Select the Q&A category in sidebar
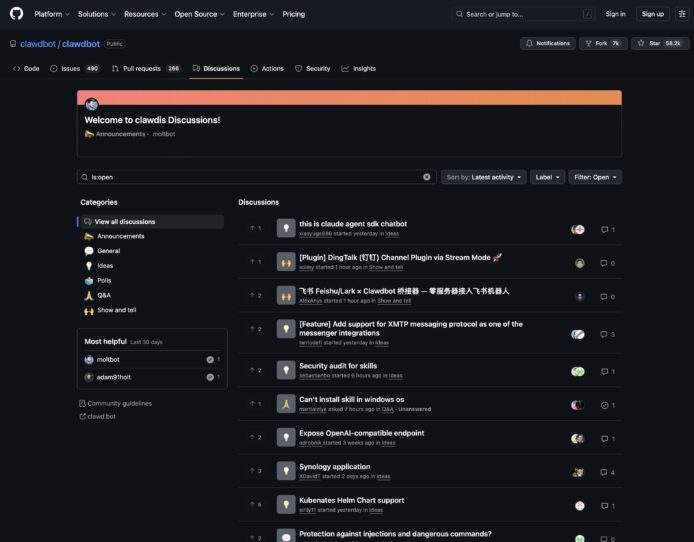 coord(103,295)
